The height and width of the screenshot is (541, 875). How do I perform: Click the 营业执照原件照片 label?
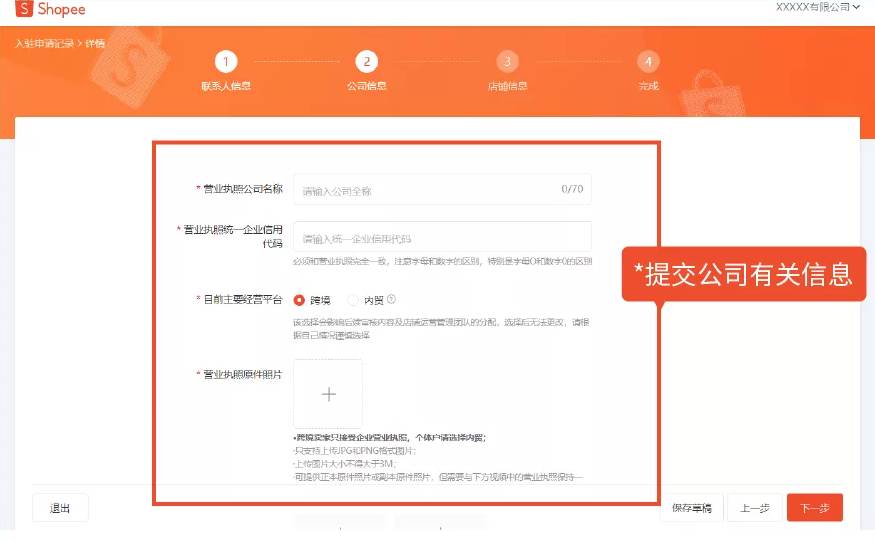(x=242, y=374)
